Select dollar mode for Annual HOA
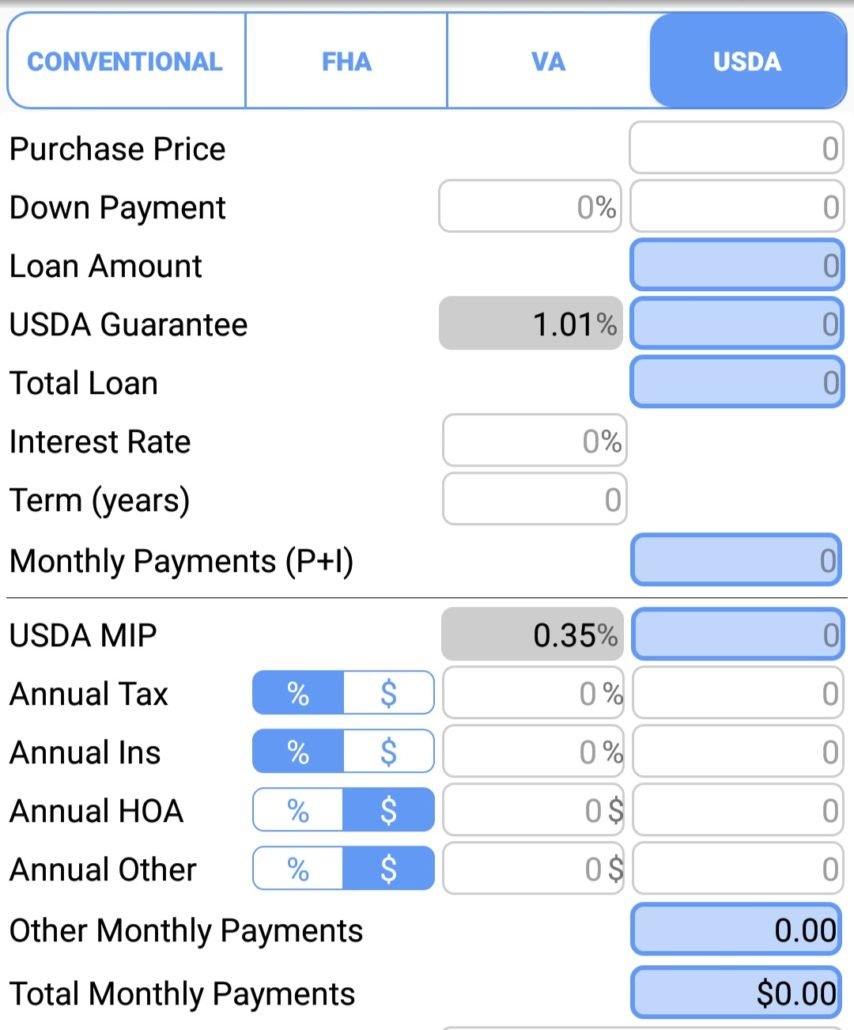 pos(388,810)
